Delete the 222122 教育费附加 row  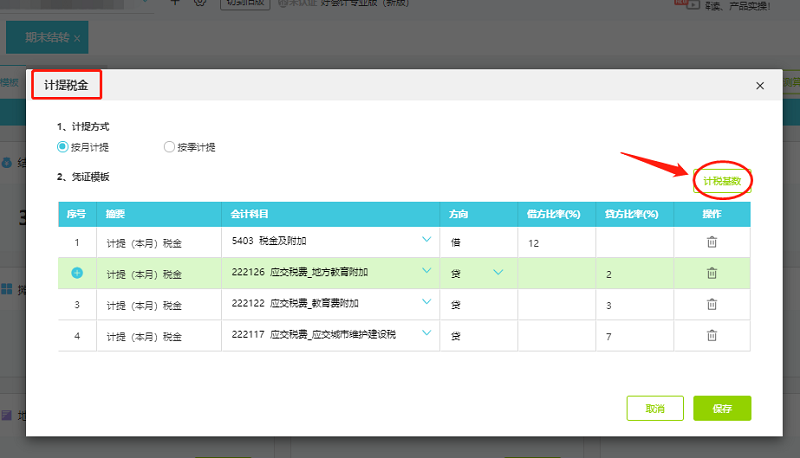click(x=712, y=304)
